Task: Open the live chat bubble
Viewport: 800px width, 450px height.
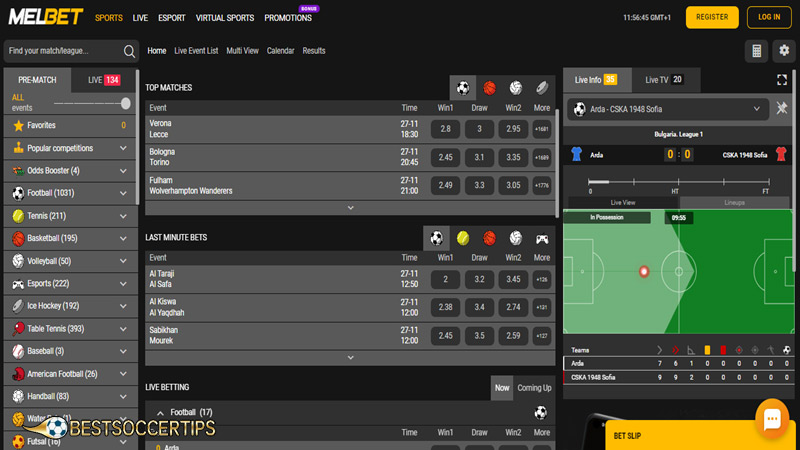Action: click(x=772, y=419)
